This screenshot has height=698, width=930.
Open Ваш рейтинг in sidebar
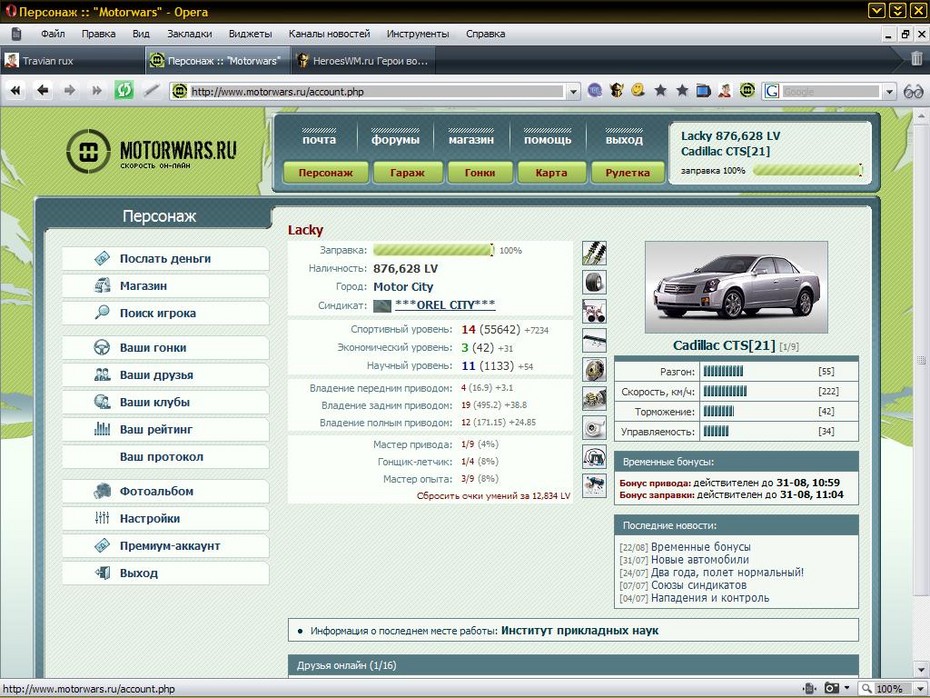[165, 429]
